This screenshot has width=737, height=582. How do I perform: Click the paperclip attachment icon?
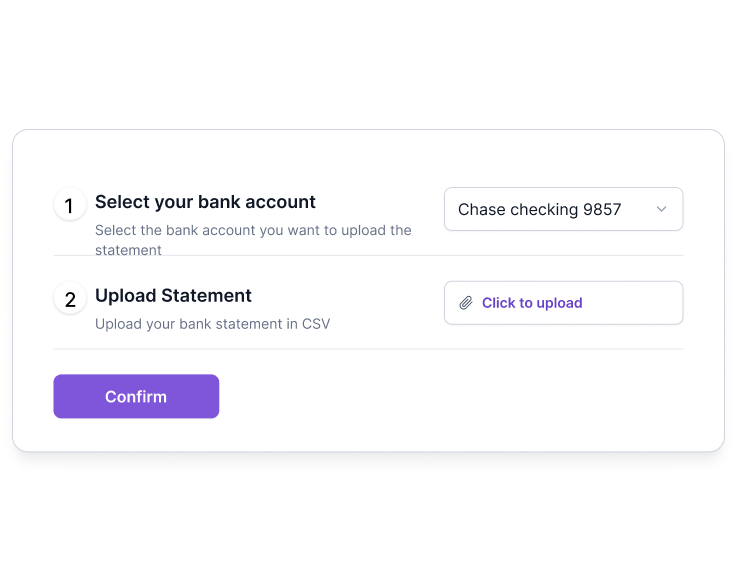[466, 303]
